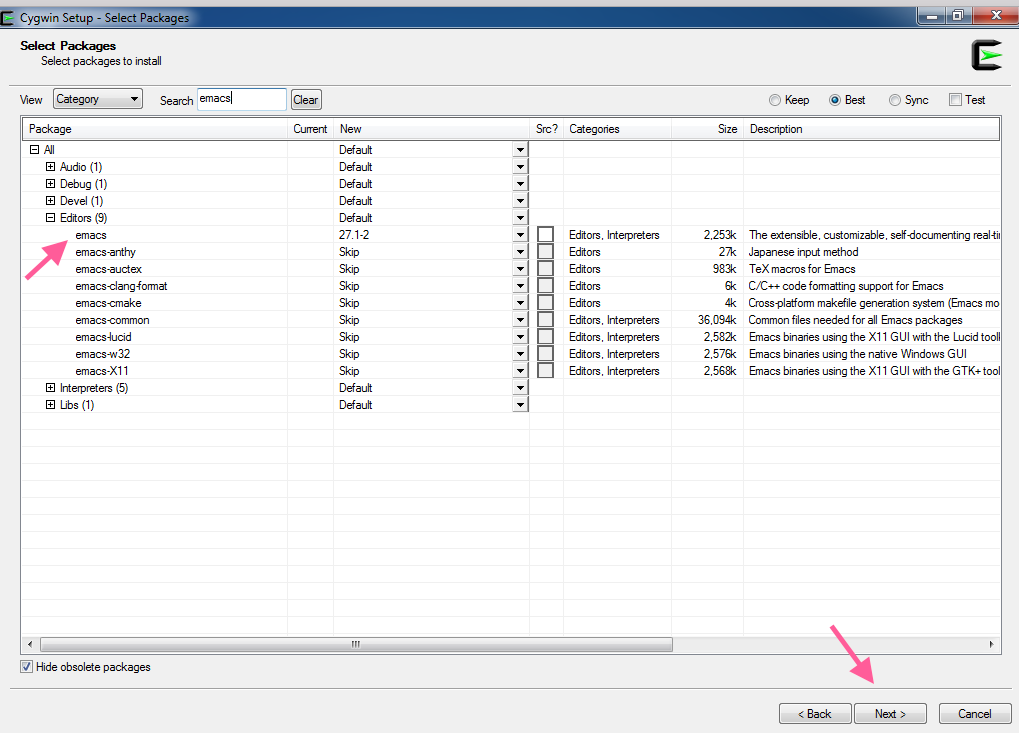Select the emacs-common package name
The height and width of the screenshot is (733, 1019).
(x=112, y=320)
